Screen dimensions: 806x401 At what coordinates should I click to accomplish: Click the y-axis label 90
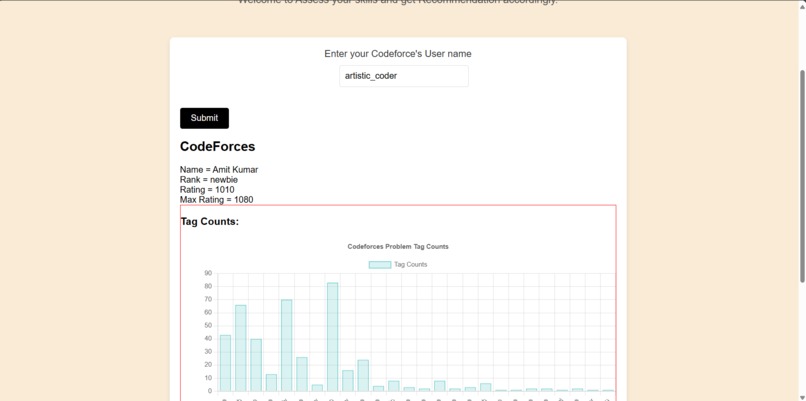(x=208, y=273)
